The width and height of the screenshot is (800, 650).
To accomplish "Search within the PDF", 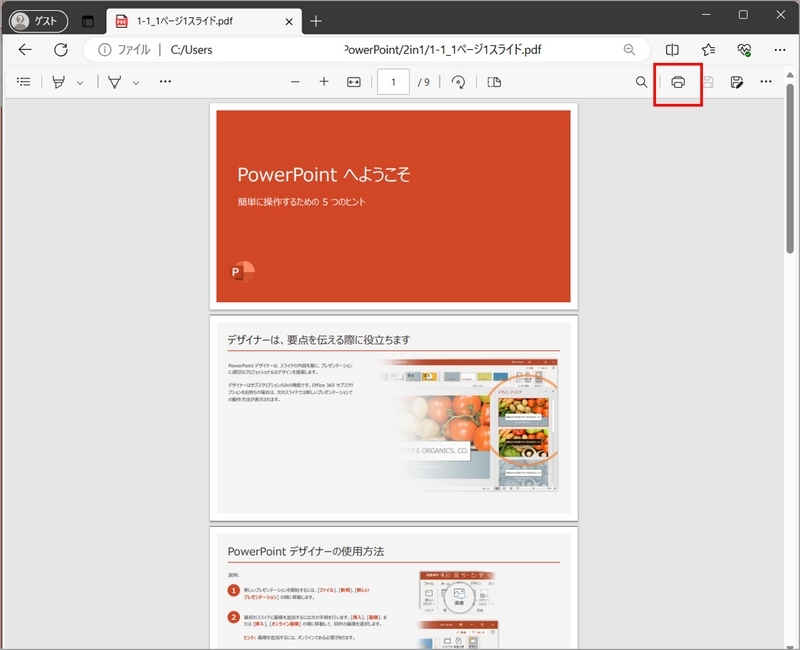I will 641,82.
